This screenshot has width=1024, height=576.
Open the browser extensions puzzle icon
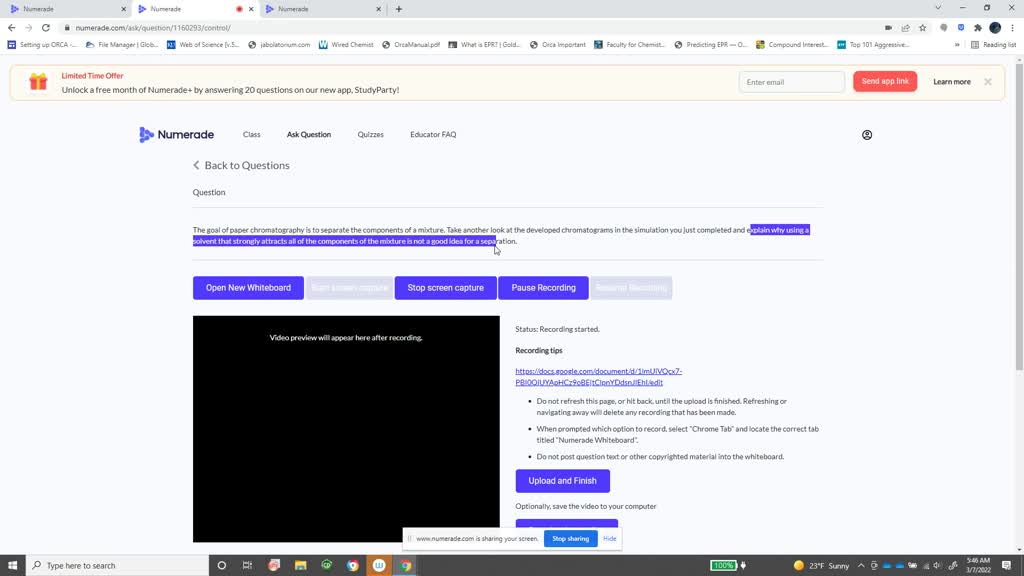(978, 28)
